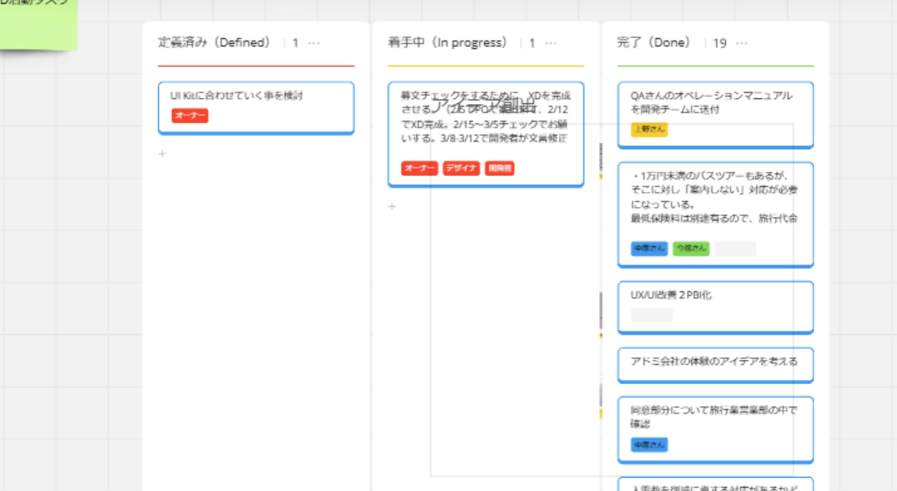Image resolution: width=897 pixels, height=491 pixels.
Task: Select the 完了 (Done) column title
Action: click(x=653, y=43)
